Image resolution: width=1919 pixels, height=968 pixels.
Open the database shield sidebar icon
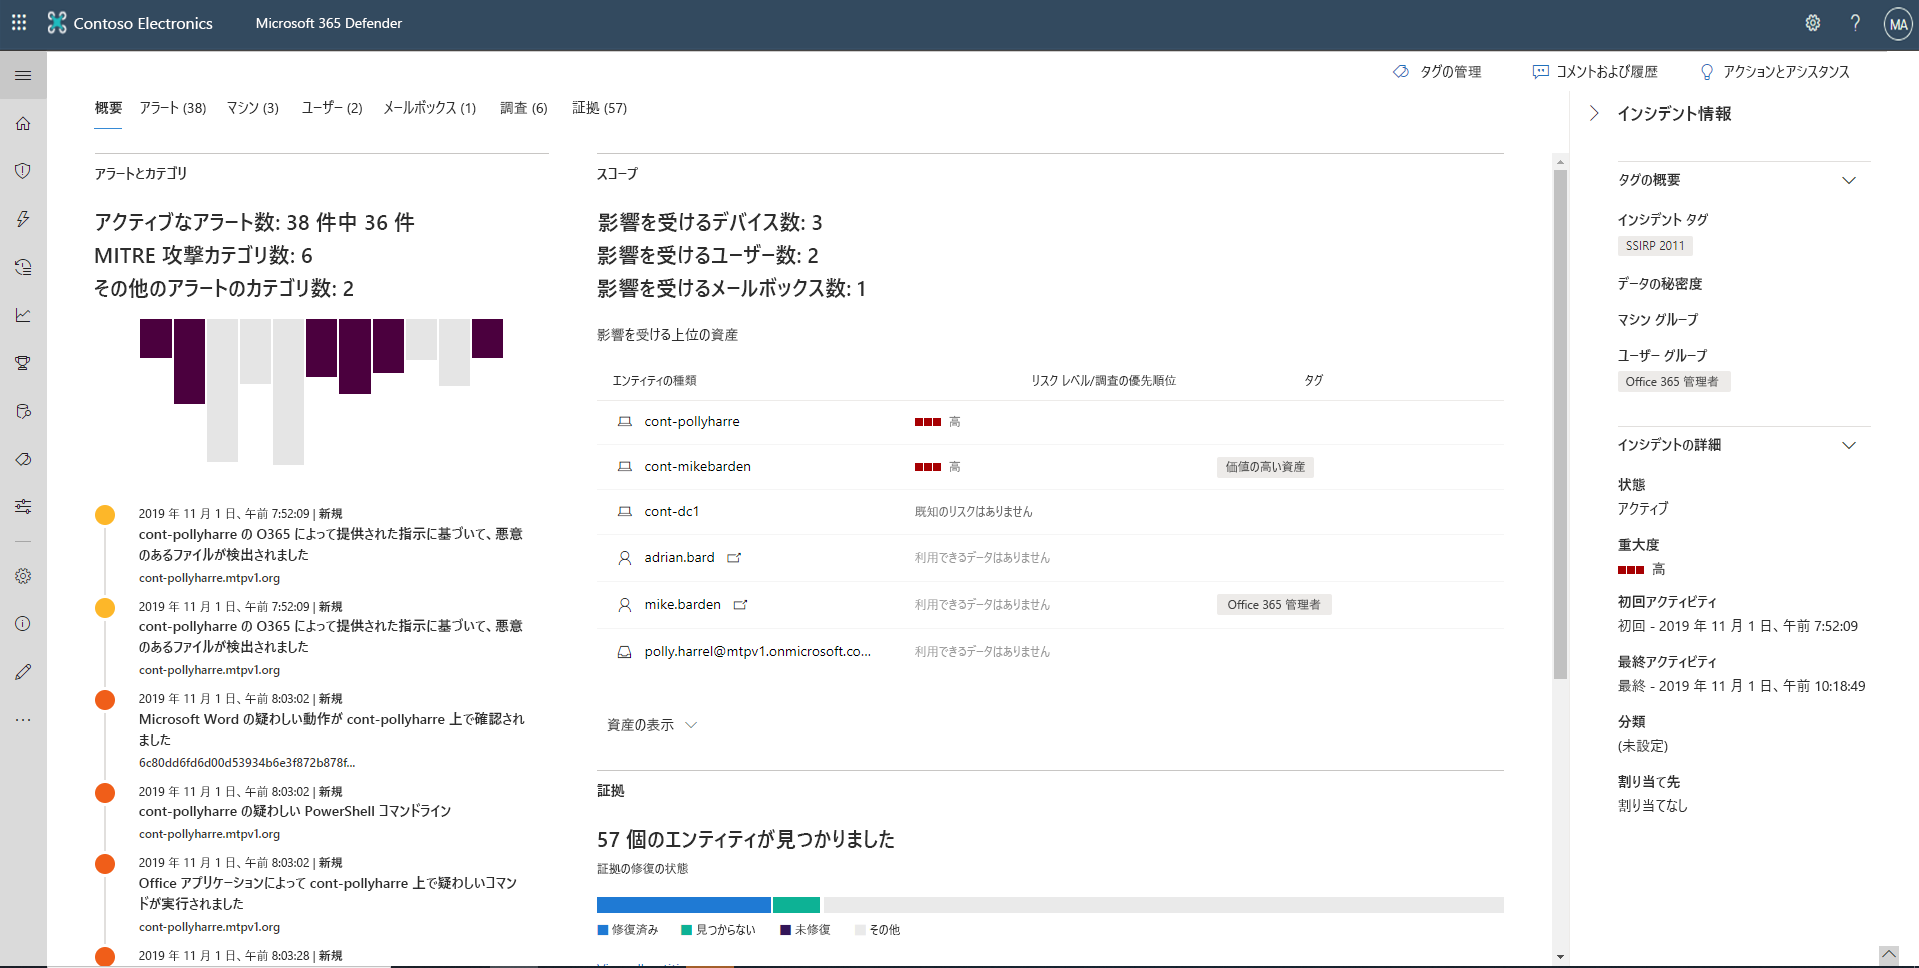coord(23,411)
